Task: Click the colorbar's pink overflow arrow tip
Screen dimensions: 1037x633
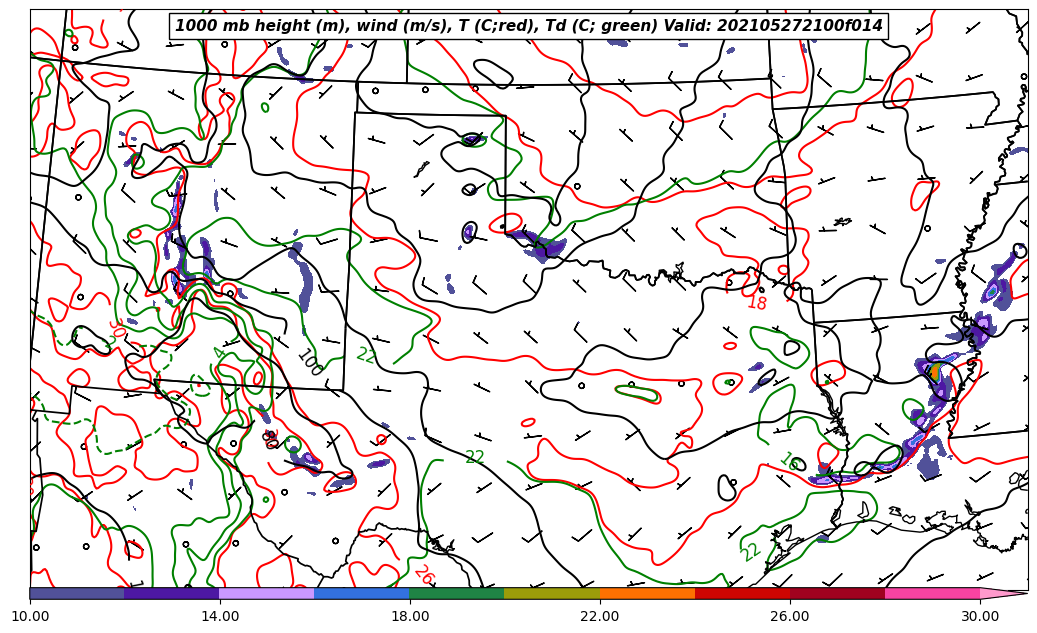Action: (x=1004, y=593)
